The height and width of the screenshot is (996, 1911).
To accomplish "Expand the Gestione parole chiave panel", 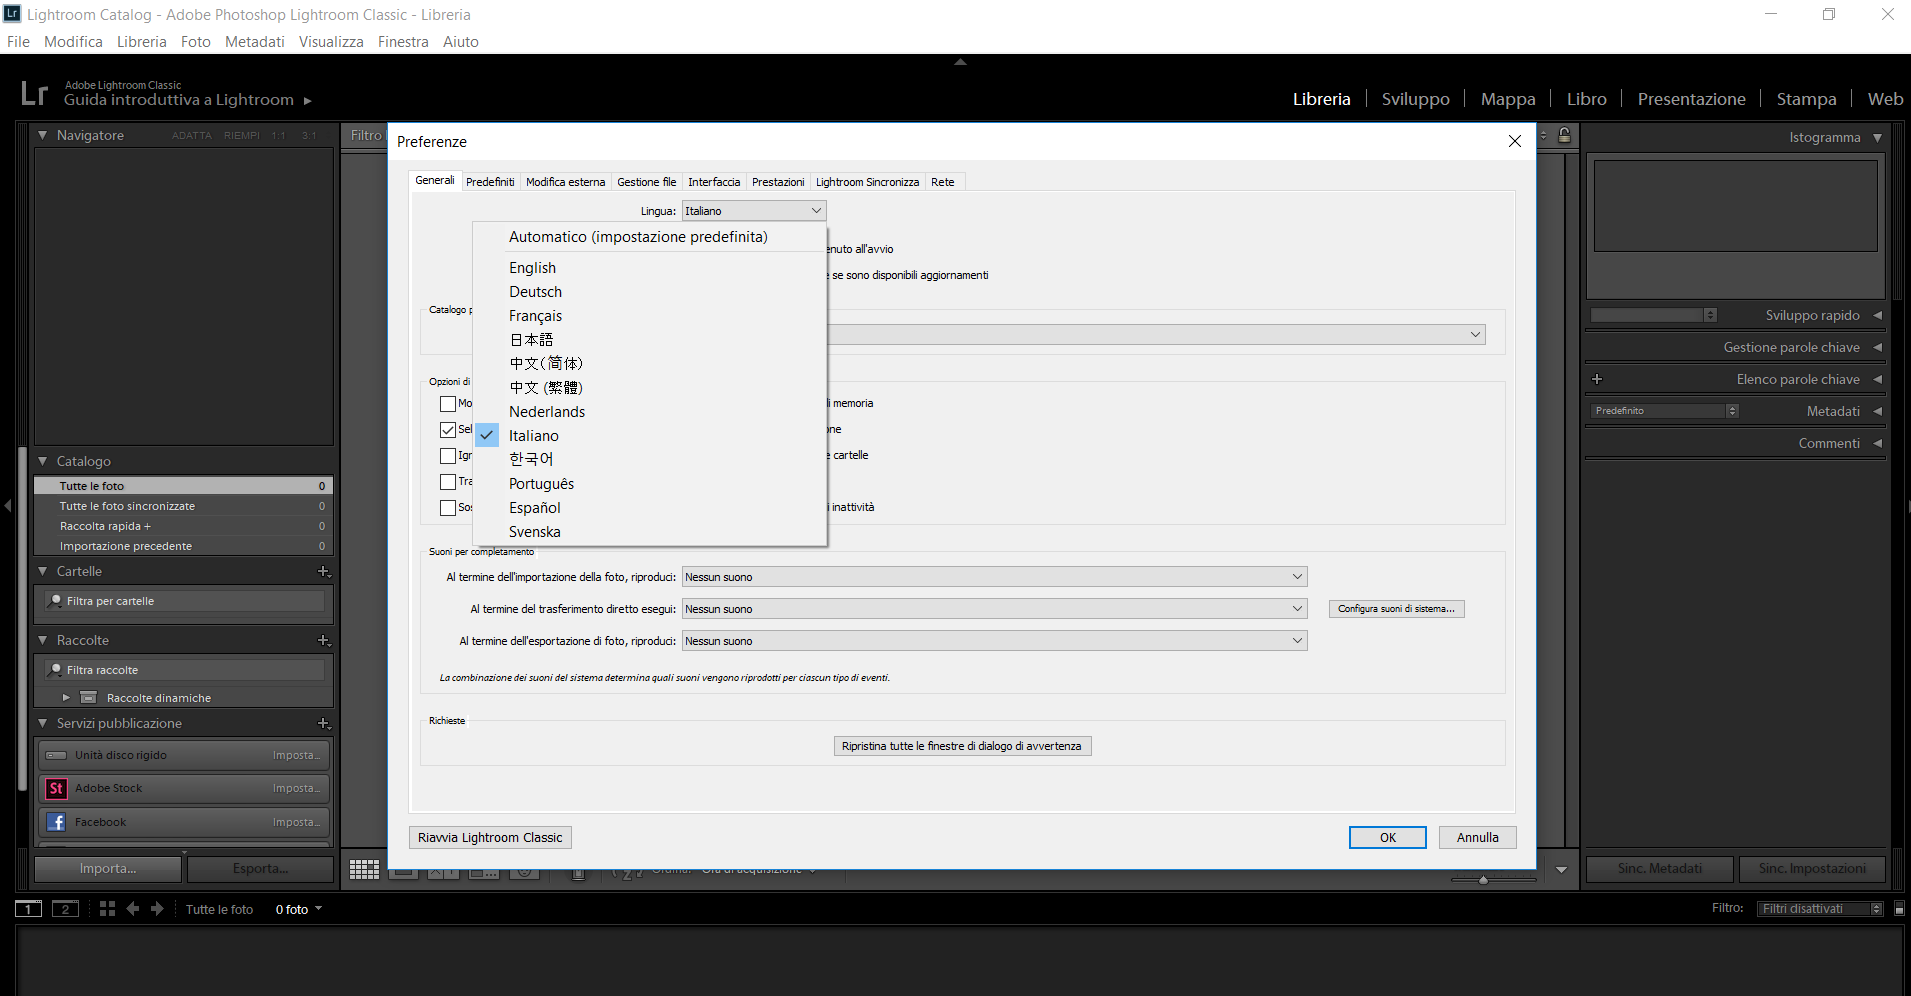I will [x=1877, y=347].
